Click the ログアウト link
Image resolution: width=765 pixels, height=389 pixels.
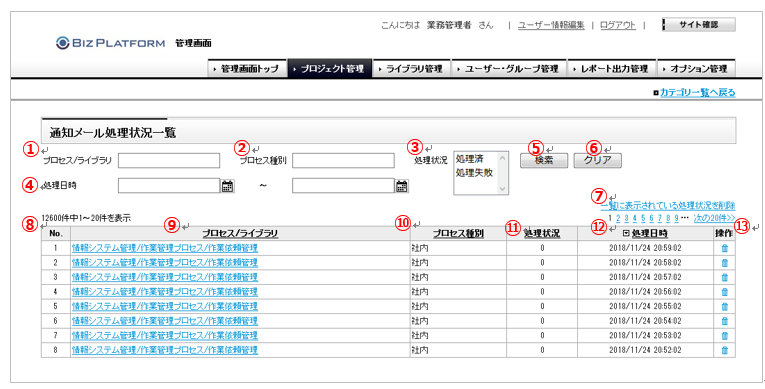coord(618,25)
